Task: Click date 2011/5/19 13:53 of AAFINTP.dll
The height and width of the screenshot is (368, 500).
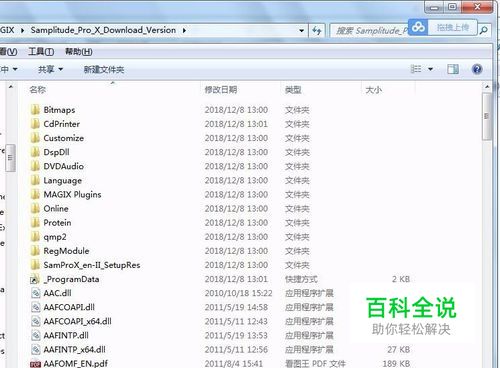Action: click(236, 336)
